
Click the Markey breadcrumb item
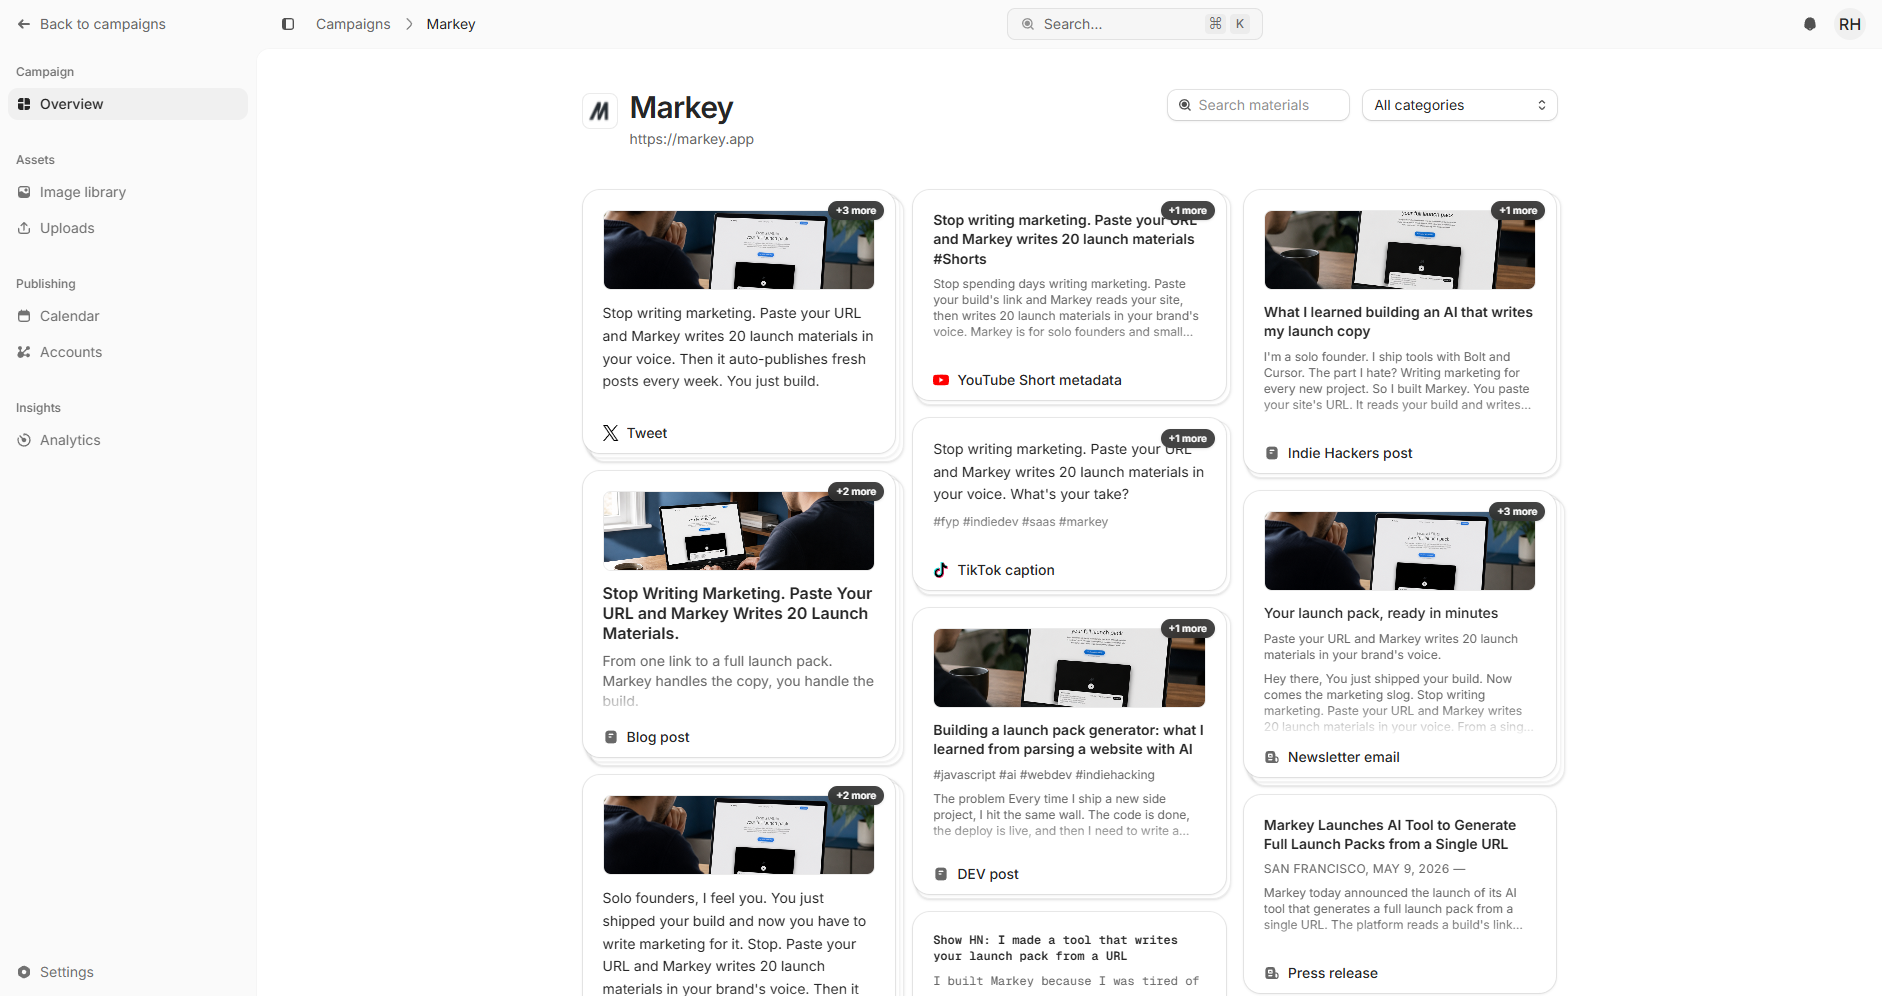pos(451,24)
